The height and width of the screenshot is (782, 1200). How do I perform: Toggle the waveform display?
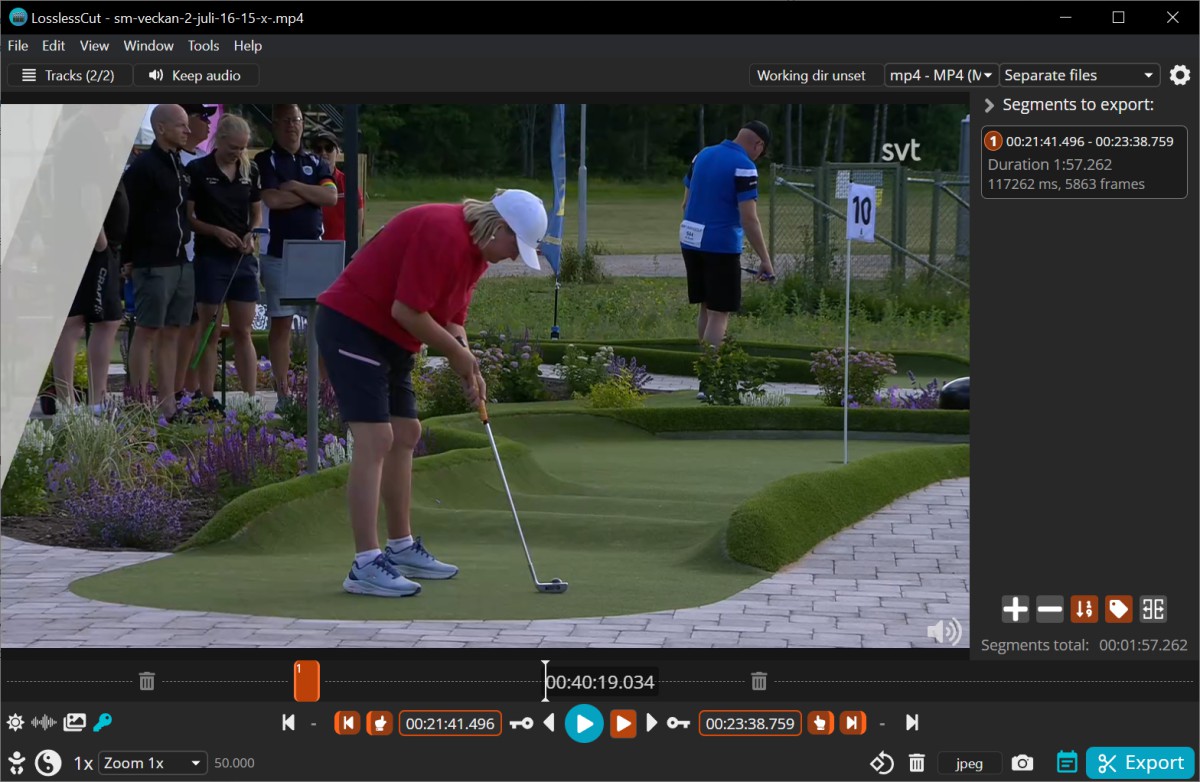44,723
